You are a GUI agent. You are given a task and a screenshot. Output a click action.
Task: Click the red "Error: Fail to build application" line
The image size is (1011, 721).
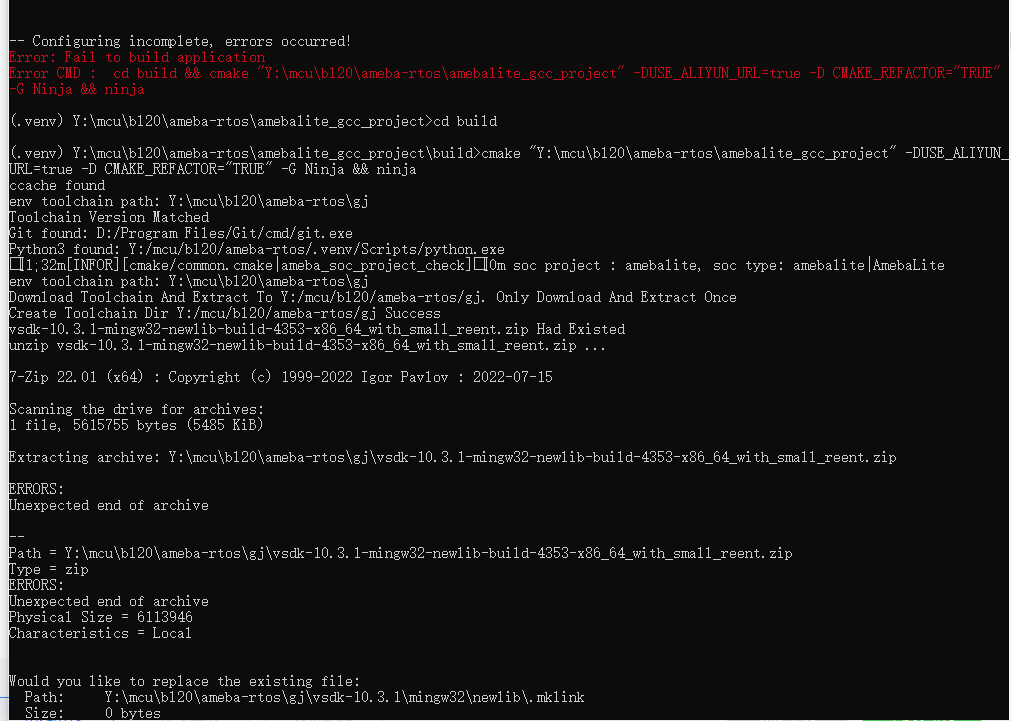click(x=137, y=57)
